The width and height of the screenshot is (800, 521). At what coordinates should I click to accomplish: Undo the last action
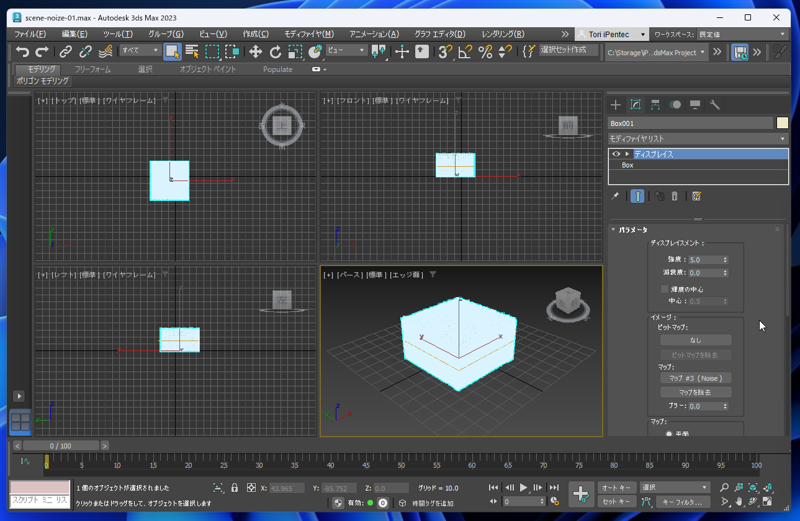(22, 52)
